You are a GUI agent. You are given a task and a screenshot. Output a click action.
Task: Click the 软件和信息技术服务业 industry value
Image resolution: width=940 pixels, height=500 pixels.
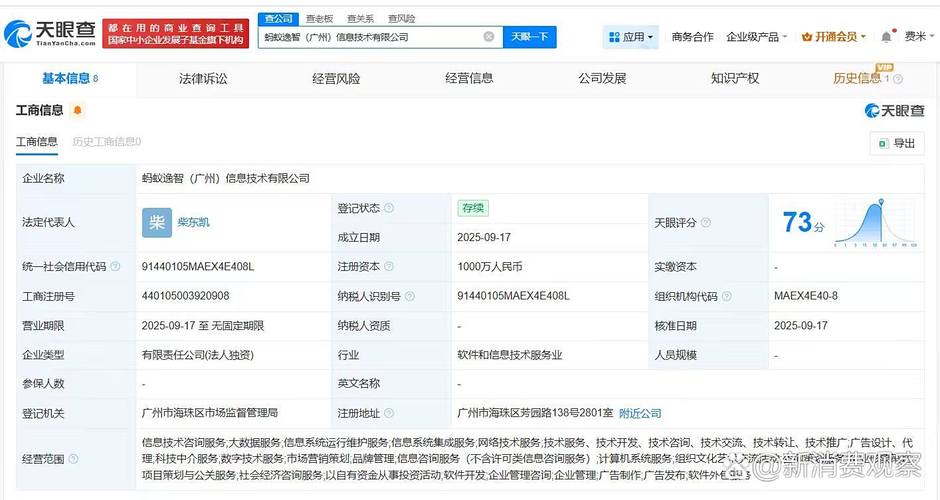(510, 355)
